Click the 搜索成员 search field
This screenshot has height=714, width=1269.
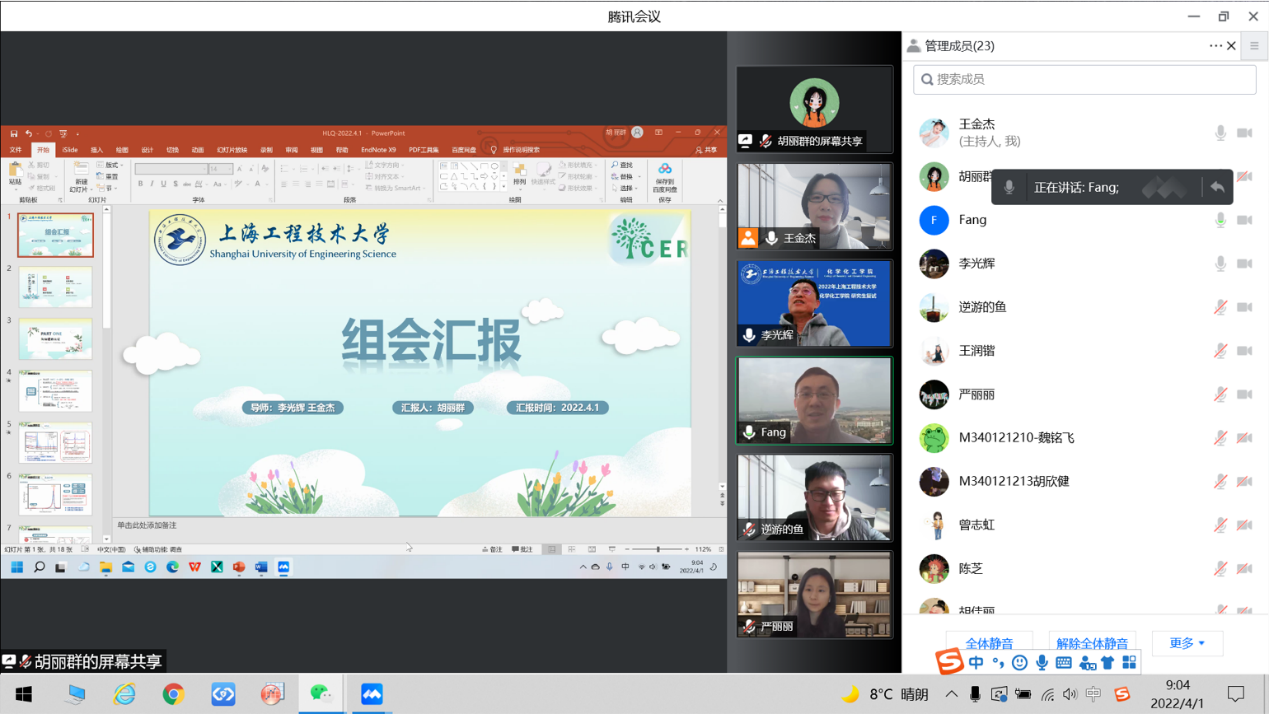pyautogui.click(x=1085, y=80)
